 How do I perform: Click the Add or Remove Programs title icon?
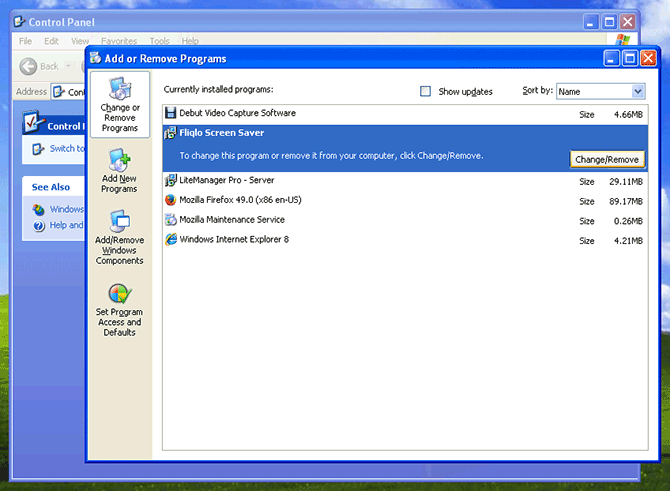(x=96, y=58)
